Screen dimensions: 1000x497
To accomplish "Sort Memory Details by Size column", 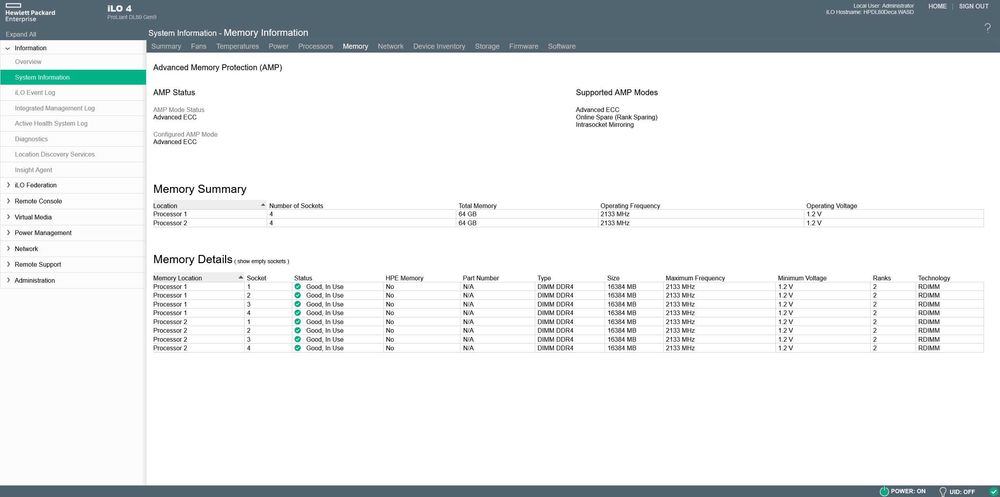I will [614, 278].
